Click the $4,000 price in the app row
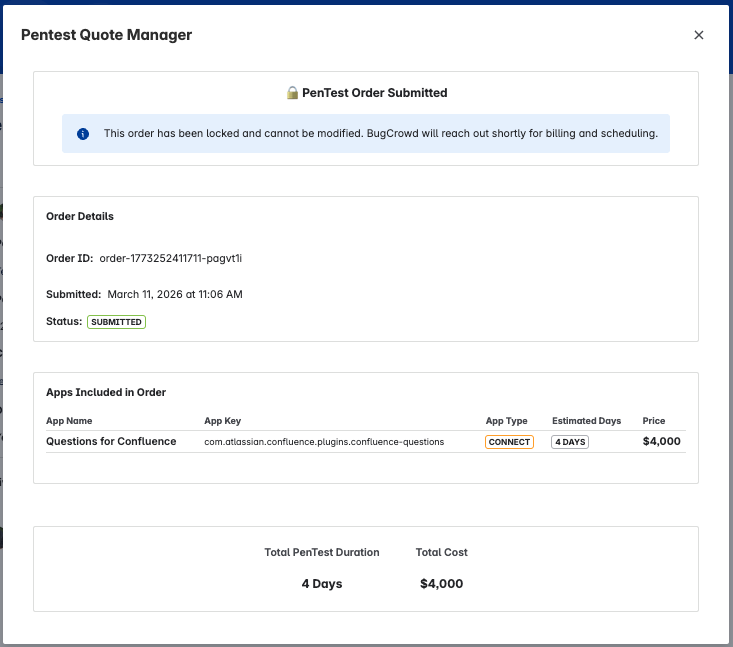This screenshot has height=647, width=733. [x=661, y=441]
